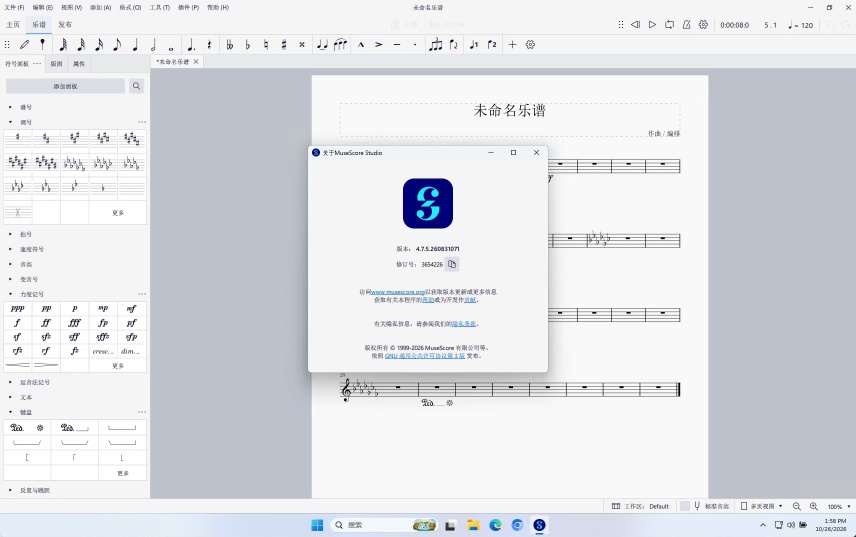Open playback settings gear
The width and height of the screenshot is (856, 537).
point(703,25)
